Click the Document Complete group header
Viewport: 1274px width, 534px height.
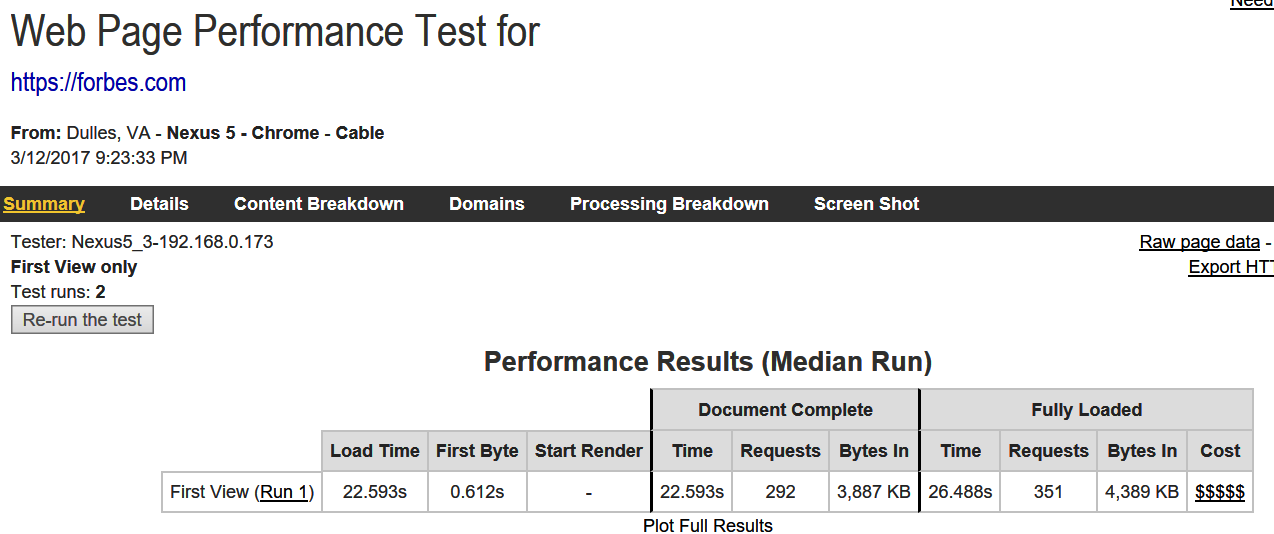click(x=785, y=410)
